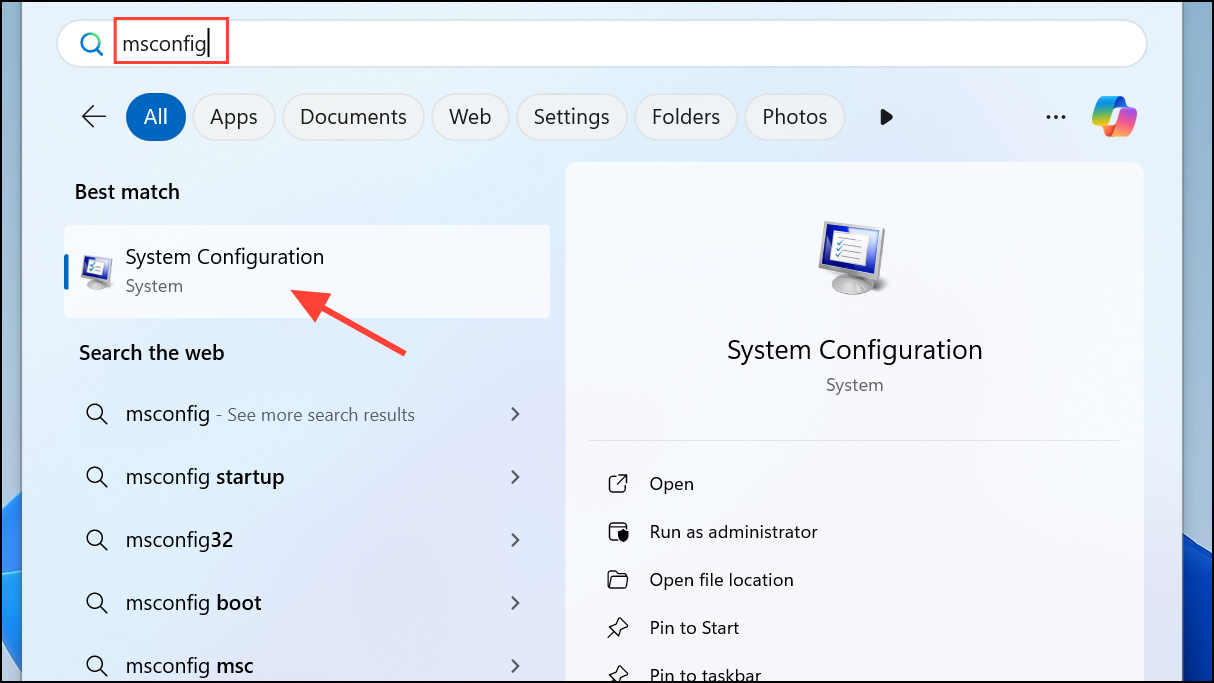Click Open in the System Configuration actions
The width and height of the screenshot is (1214, 683).
pos(671,484)
